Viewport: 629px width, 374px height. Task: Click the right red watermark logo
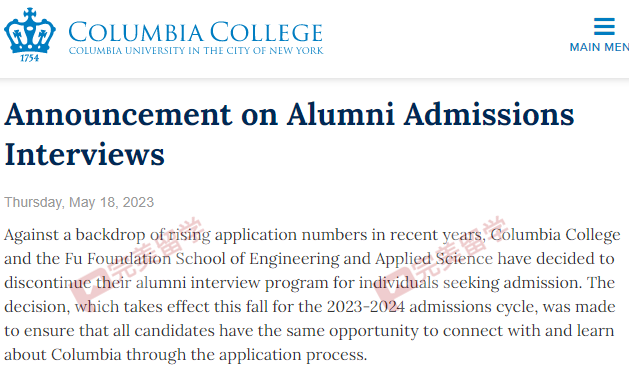441,257
